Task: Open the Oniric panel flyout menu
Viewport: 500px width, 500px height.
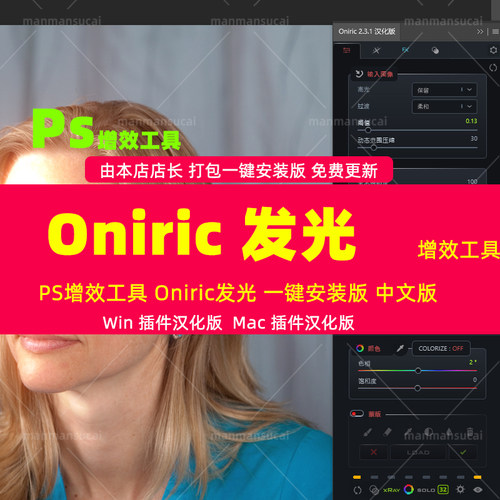Action: [495, 32]
